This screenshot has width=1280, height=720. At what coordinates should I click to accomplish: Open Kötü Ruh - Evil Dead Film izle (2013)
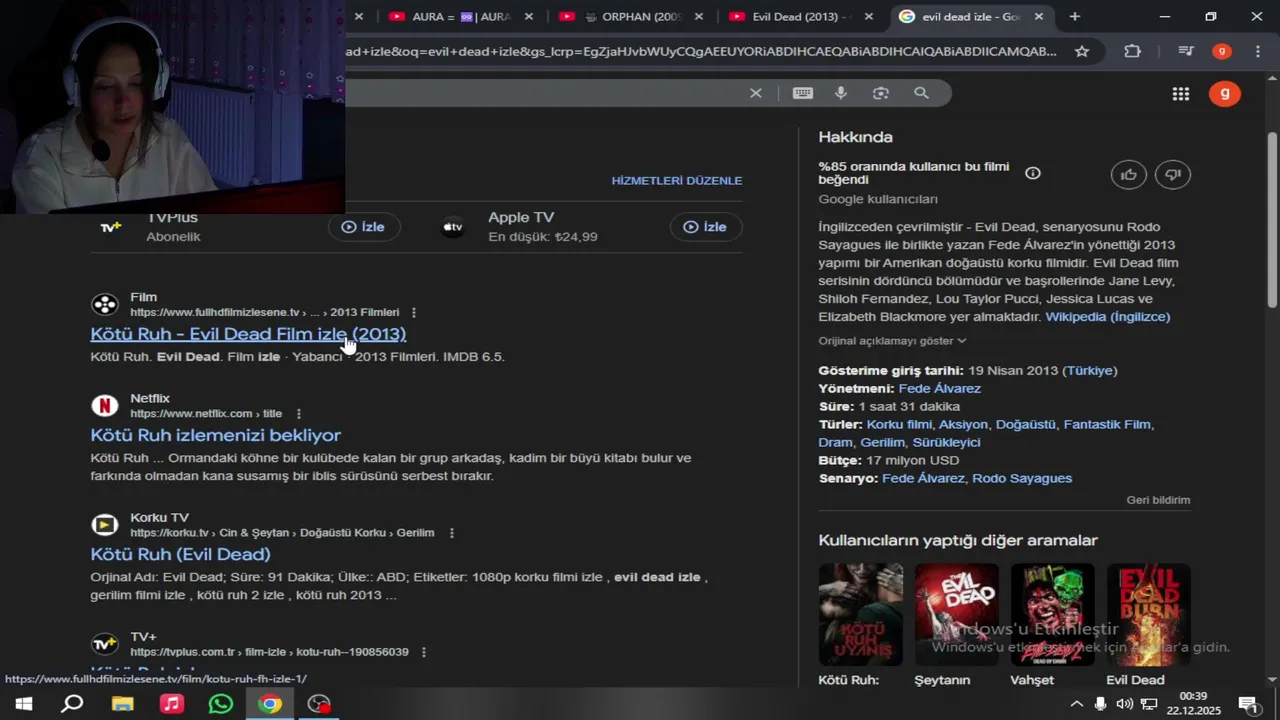(248, 334)
